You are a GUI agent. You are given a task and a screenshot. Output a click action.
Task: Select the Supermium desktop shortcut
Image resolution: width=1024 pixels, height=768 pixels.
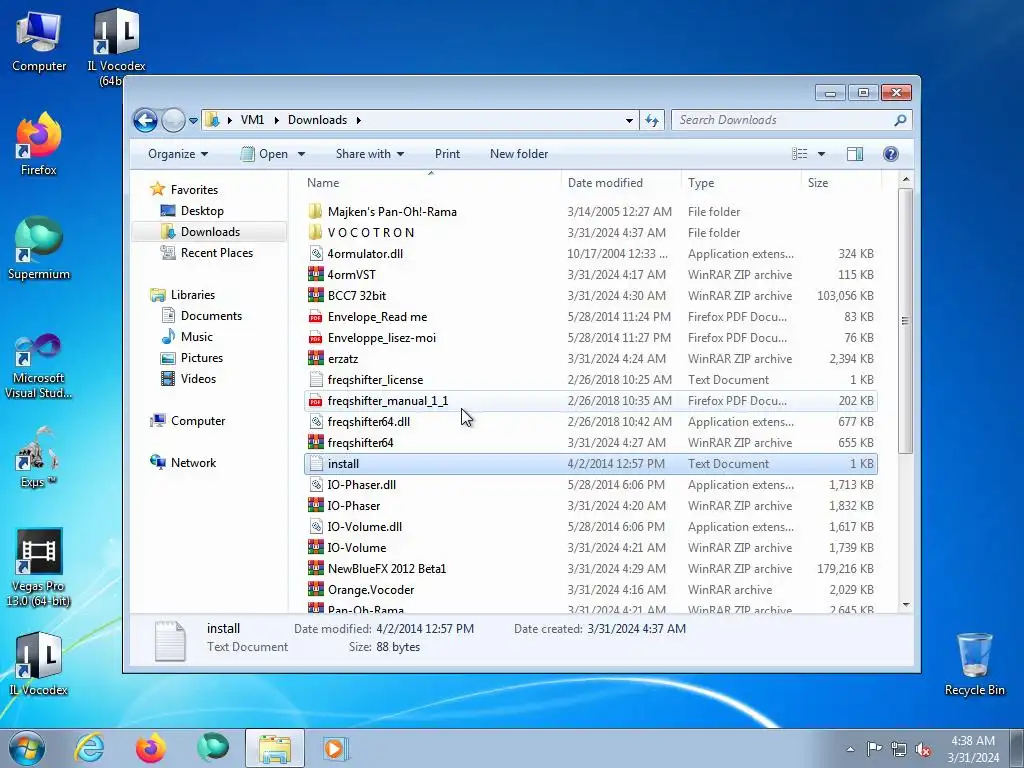tap(39, 248)
